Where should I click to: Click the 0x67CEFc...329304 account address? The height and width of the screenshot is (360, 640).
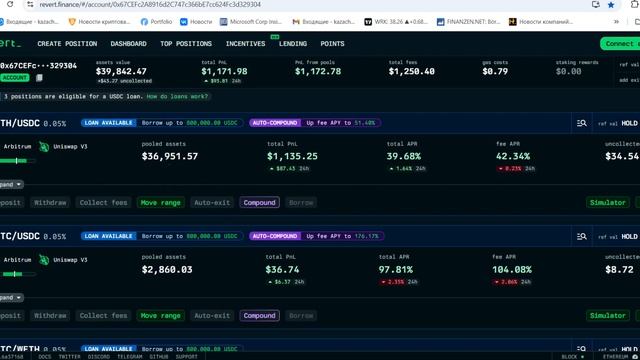pyautogui.click(x=38, y=66)
